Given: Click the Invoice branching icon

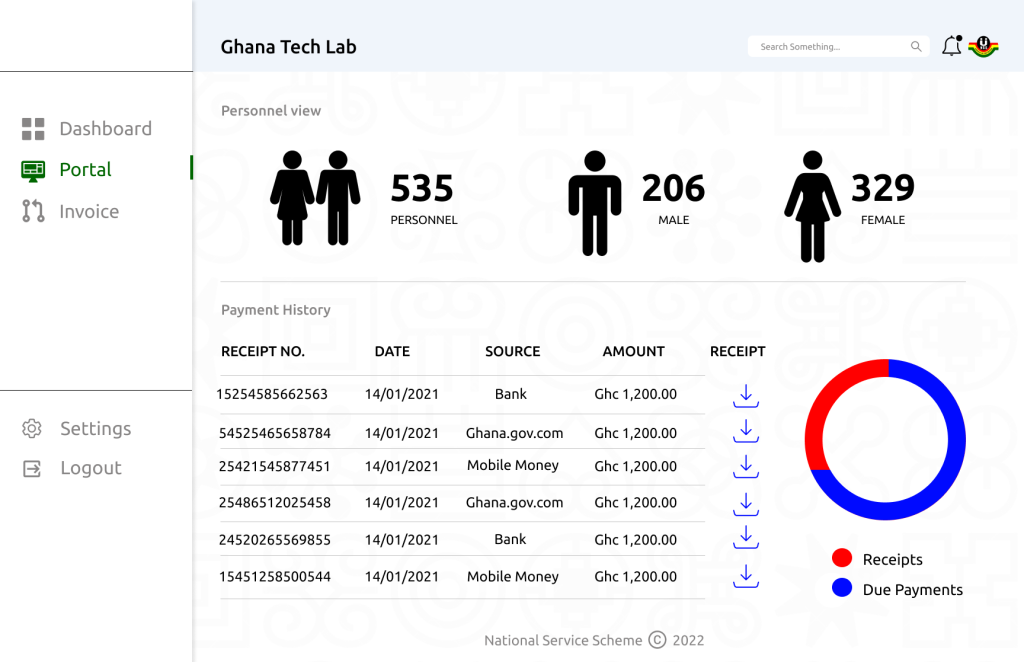Looking at the screenshot, I should [33, 211].
